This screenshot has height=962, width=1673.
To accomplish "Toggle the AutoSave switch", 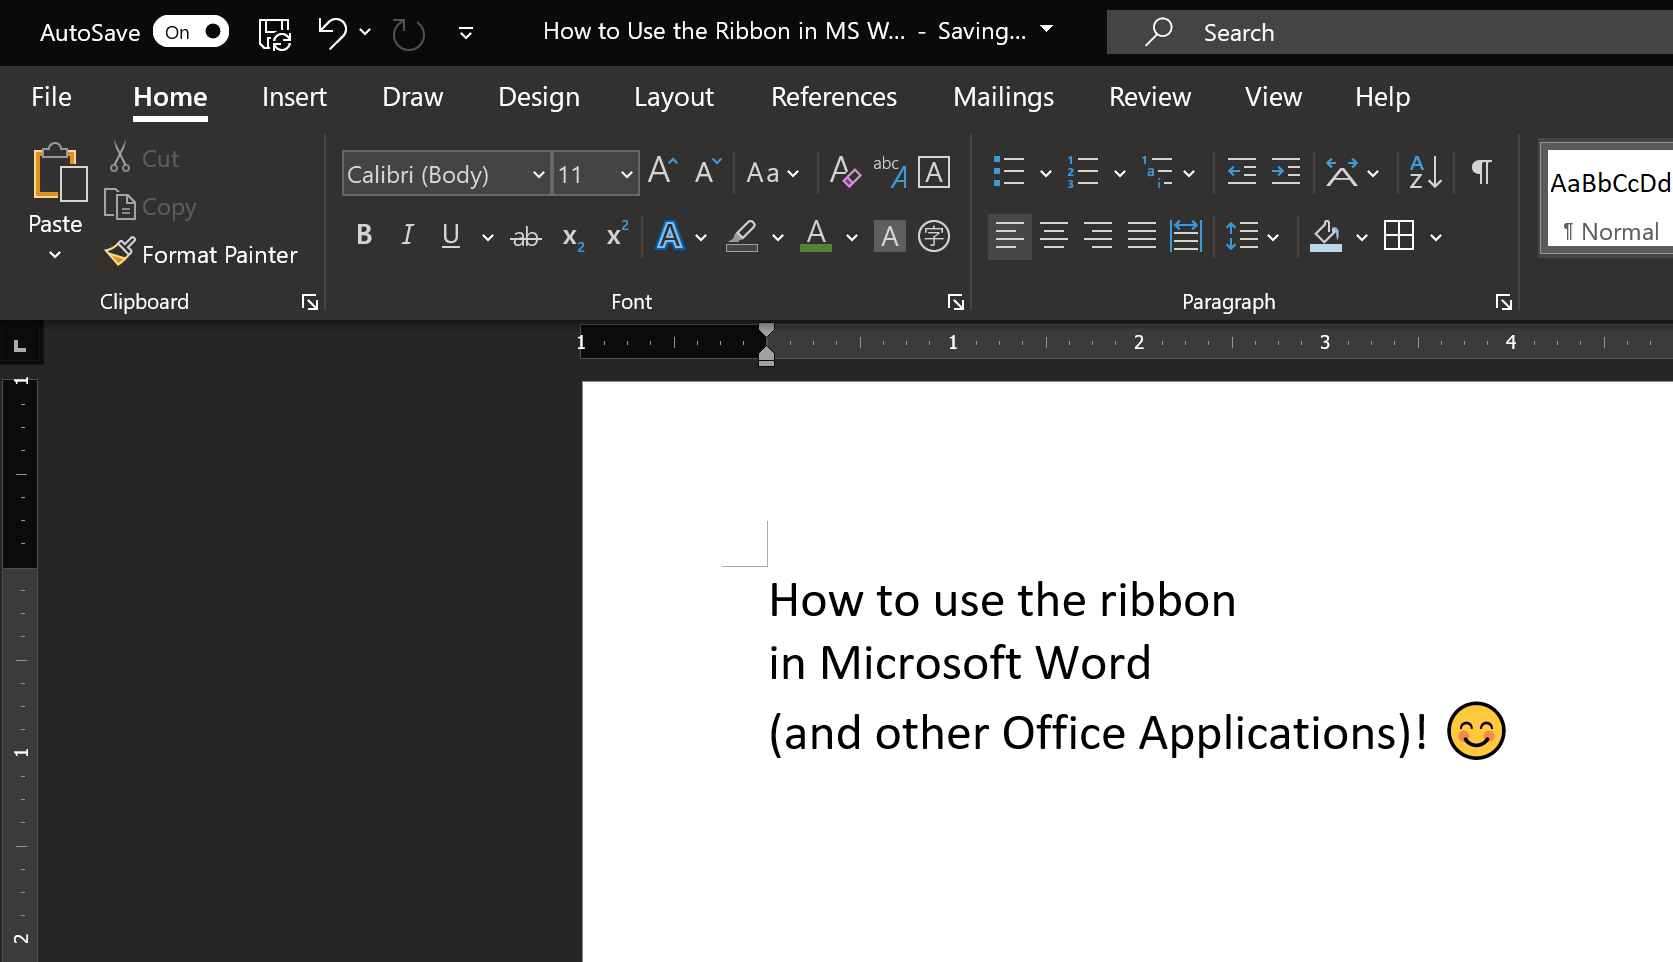I will point(191,32).
